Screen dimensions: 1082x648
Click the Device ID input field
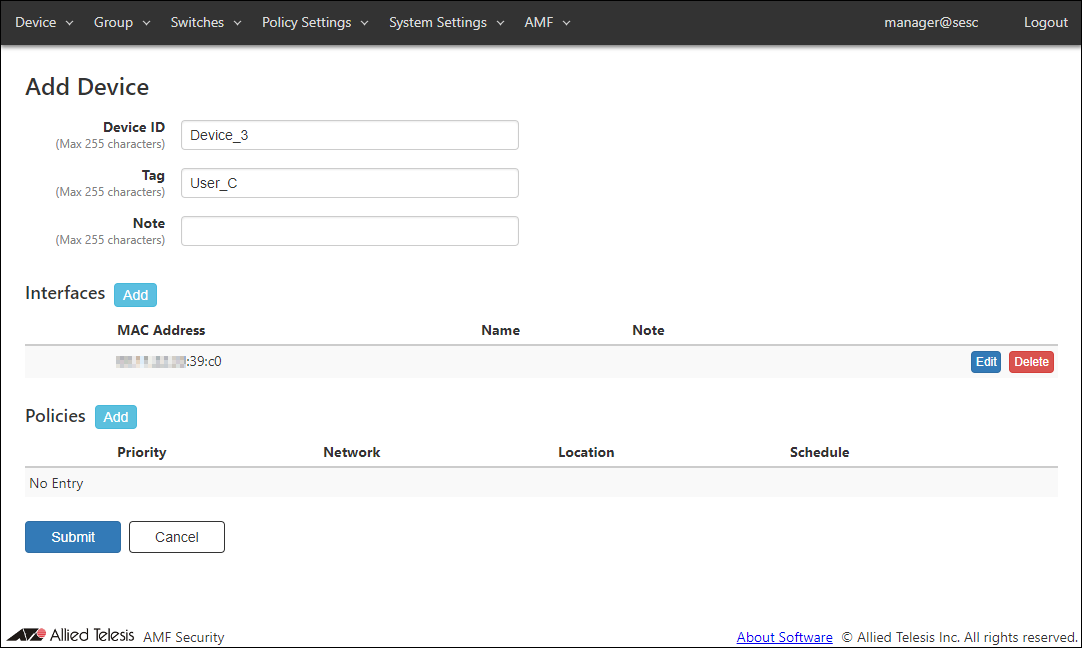coord(349,135)
